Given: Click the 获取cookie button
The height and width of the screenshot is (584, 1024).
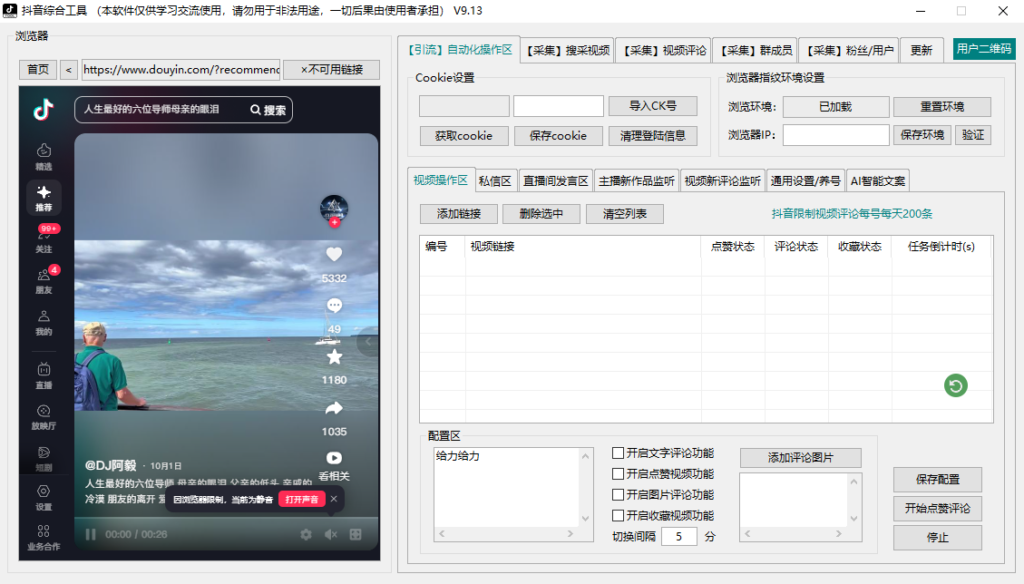Looking at the screenshot, I should pos(464,136).
